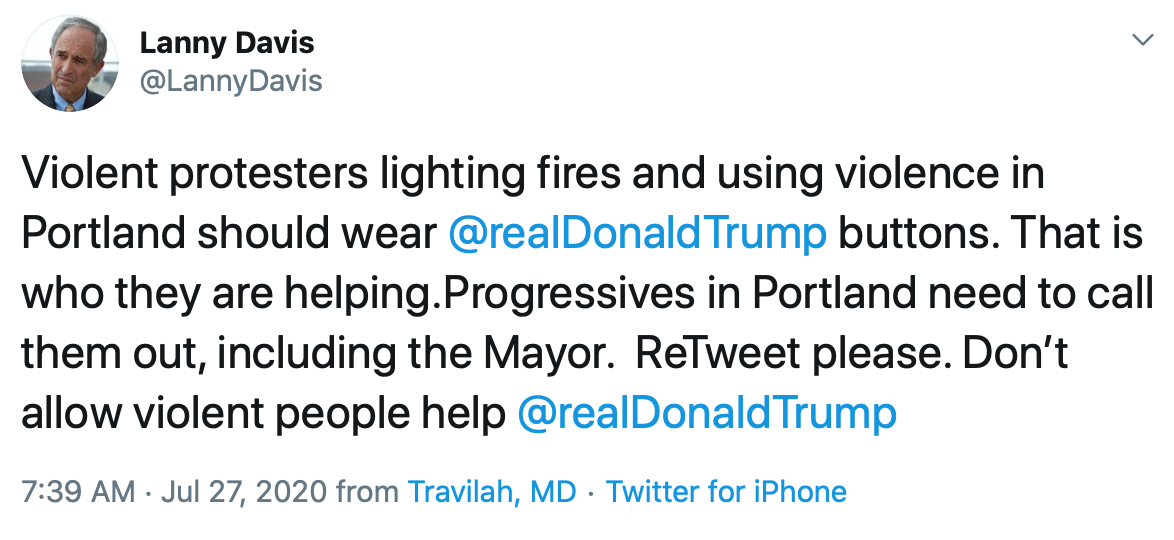Open the final @realDonaldTrump mention ending the tweet
1174x540 pixels.
[x=707, y=413]
